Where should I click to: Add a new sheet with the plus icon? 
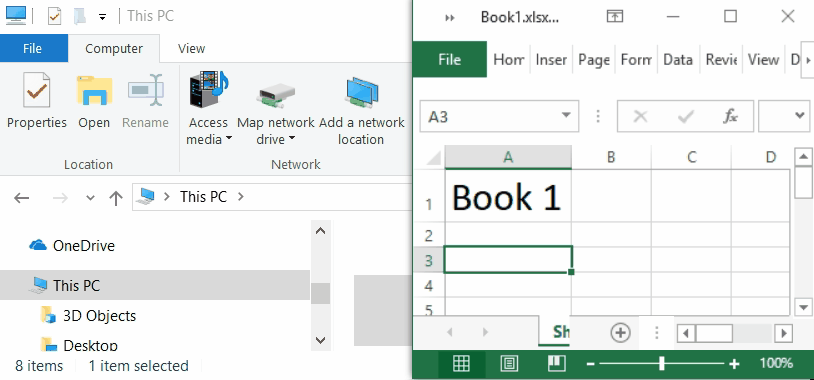tap(620, 332)
